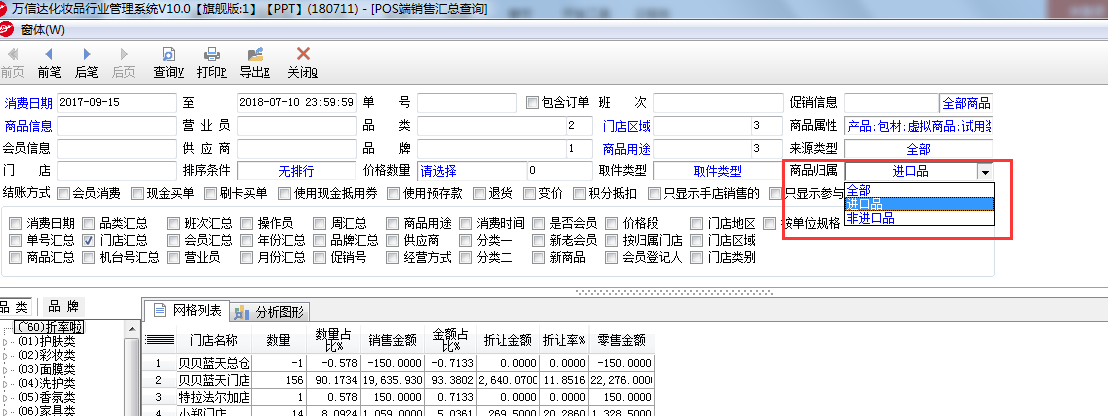Check the 品类汇总 checkbox
This screenshot has height=416, width=1108.
point(88,223)
